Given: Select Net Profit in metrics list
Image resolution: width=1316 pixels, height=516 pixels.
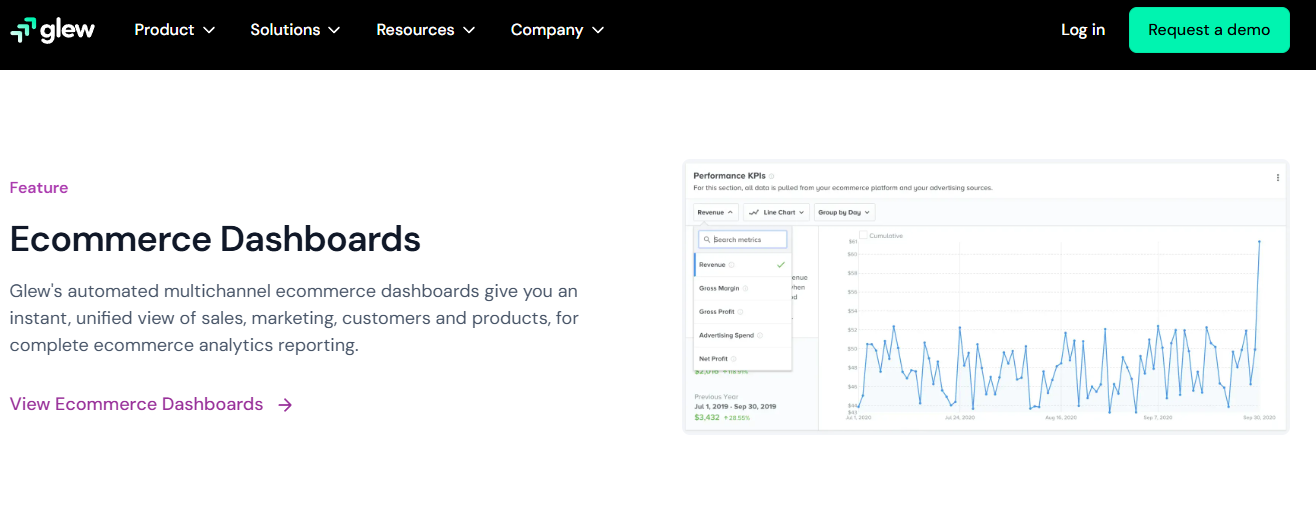Looking at the screenshot, I should (743, 358).
